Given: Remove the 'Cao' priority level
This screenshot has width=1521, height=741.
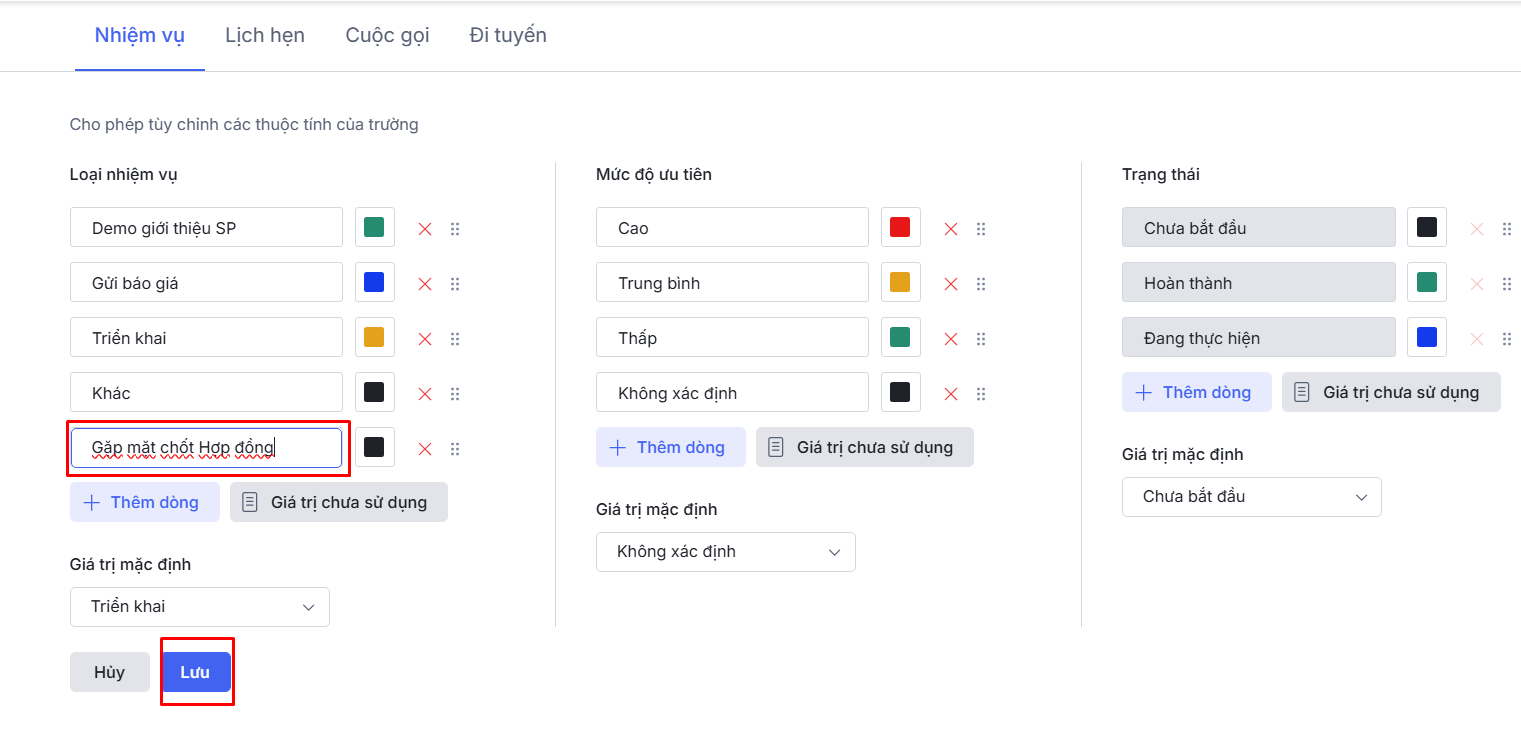Looking at the screenshot, I should tap(951, 229).
